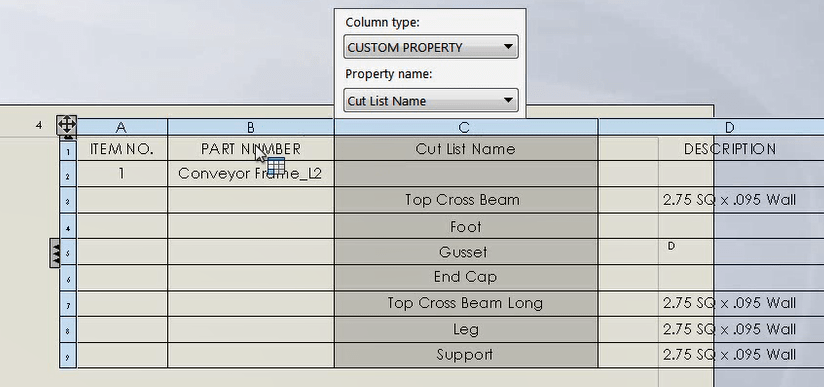Click the Top Cross Beam cell
This screenshot has height=387, width=824.
pos(466,200)
